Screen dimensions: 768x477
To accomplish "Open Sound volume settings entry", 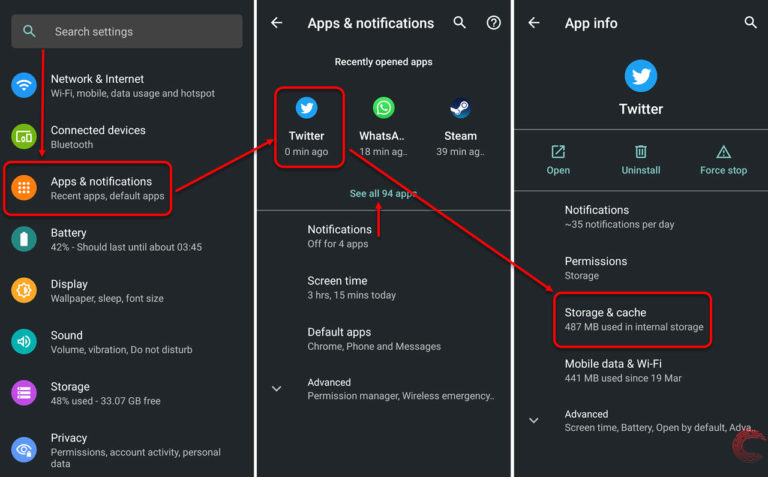I will pyautogui.click(x=121, y=342).
